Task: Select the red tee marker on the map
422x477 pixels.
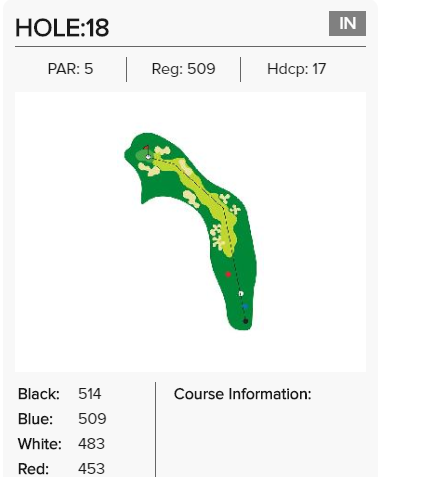Action: (228, 274)
